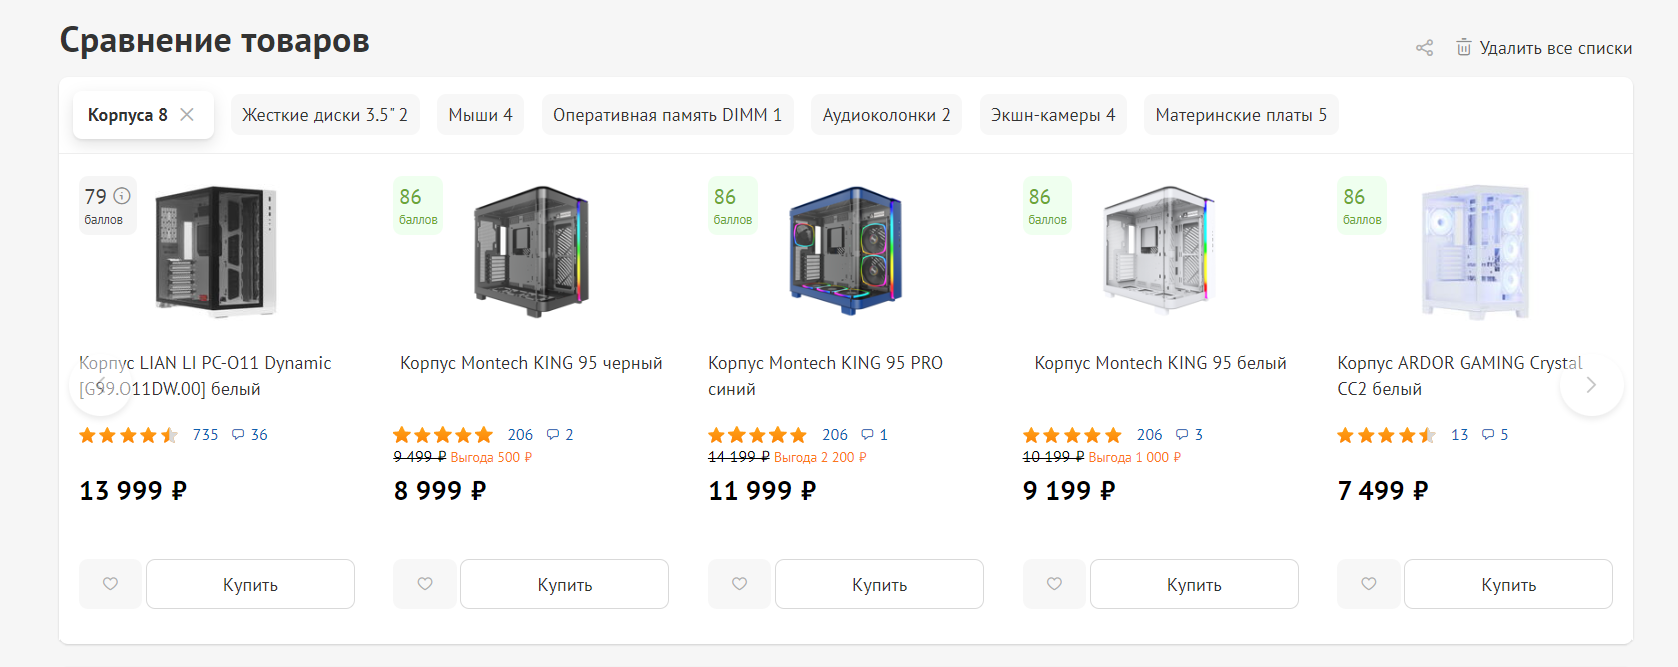The width and height of the screenshot is (1678, 667).
Task: Buy the Montech KING 95 белый case
Action: point(1194,584)
